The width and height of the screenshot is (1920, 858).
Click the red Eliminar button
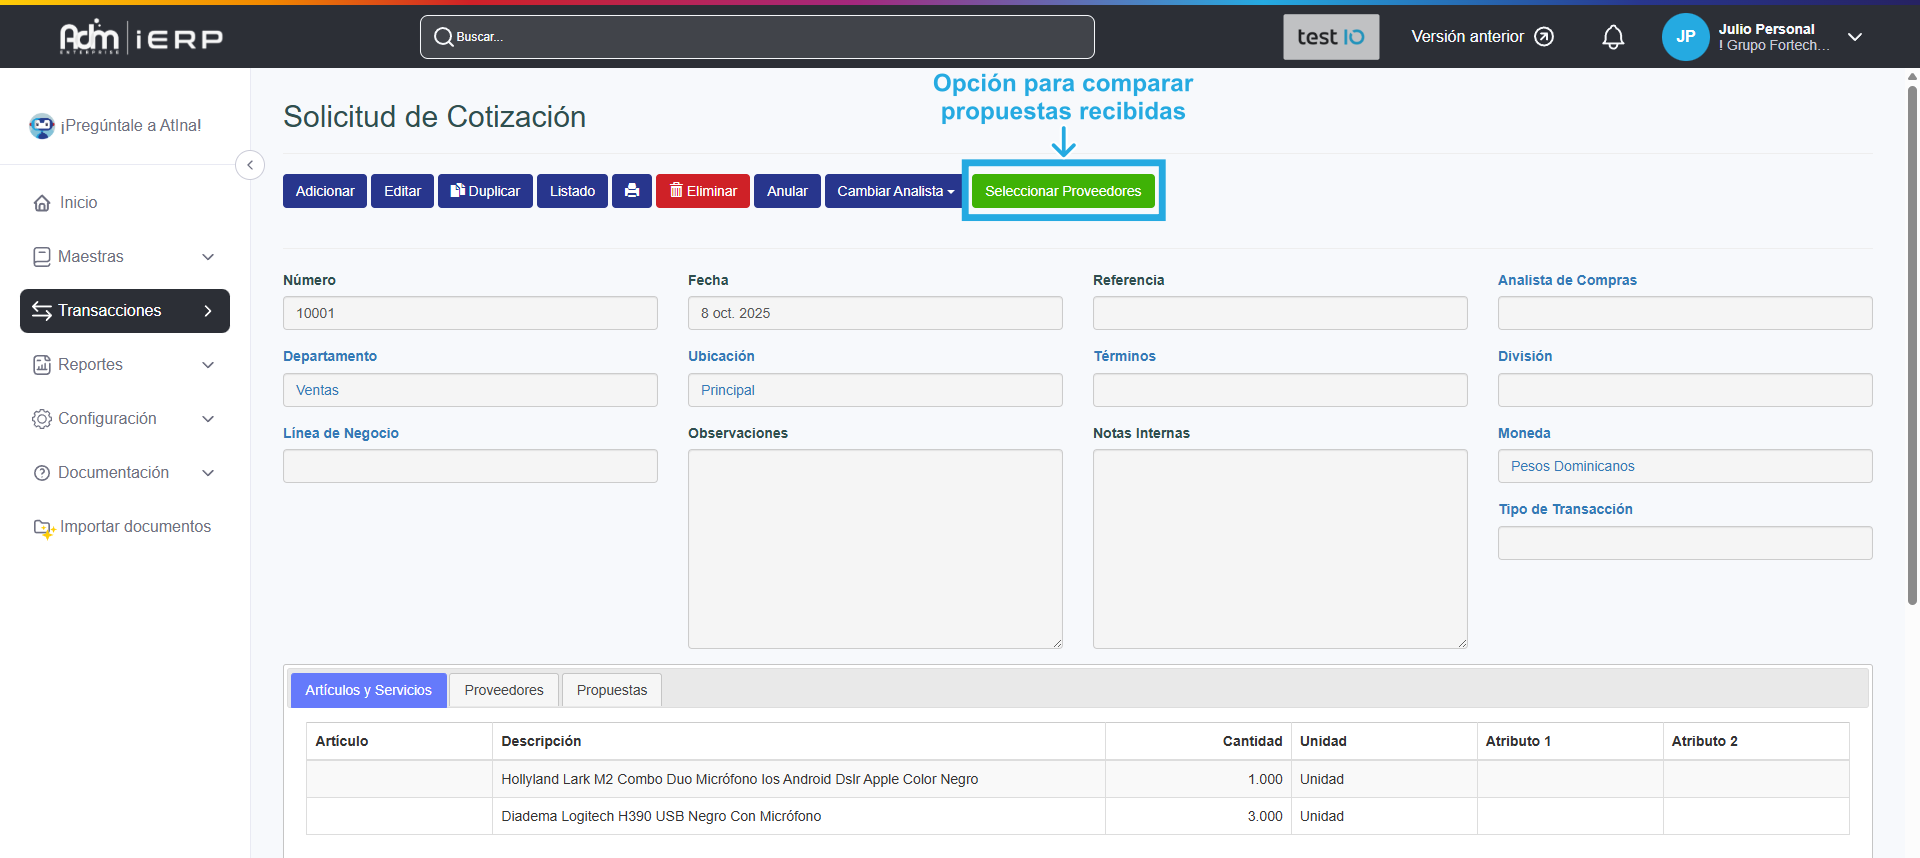pyautogui.click(x=703, y=191)
